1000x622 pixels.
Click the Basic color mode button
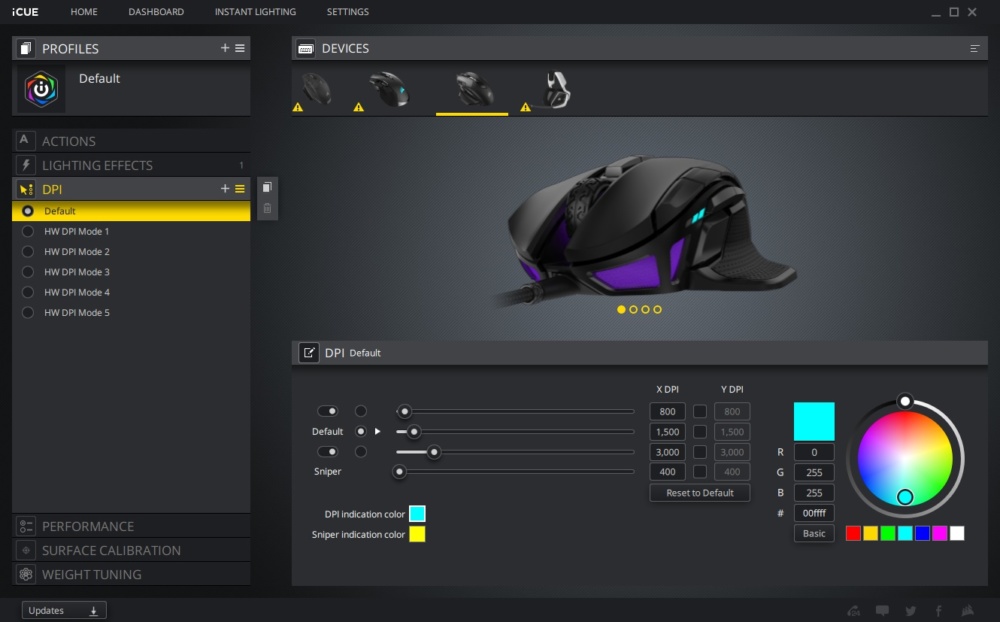pos(814,533)
